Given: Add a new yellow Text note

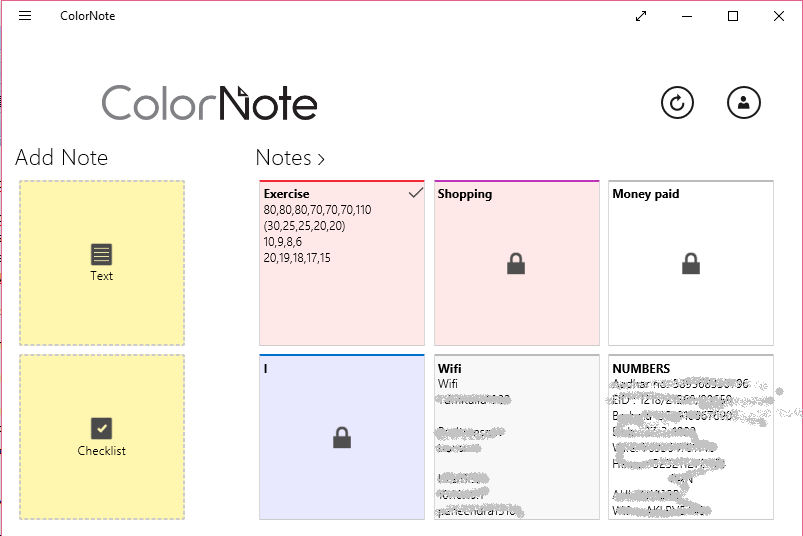Looking at the screenshot, I should click(x=102, y=263).
